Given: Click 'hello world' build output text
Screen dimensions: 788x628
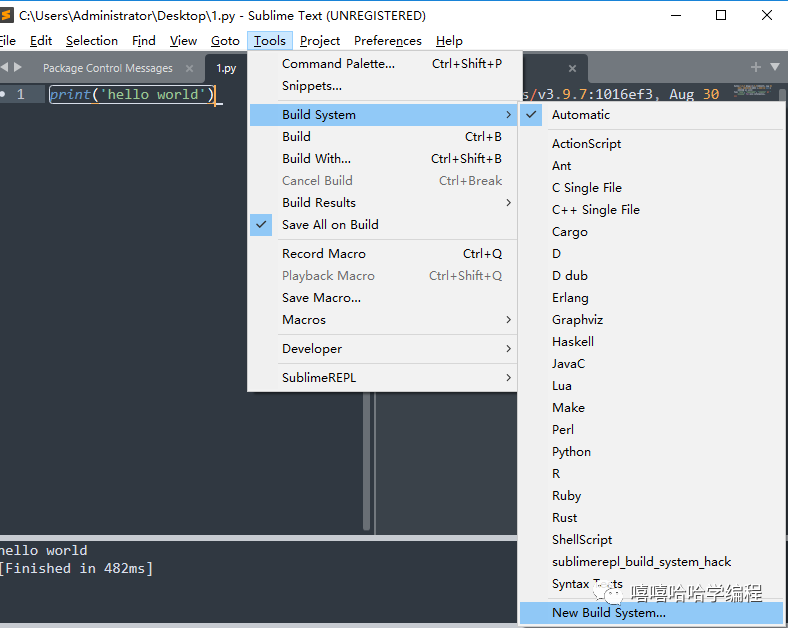Looking at the screenshot, I should click(43, 550).
